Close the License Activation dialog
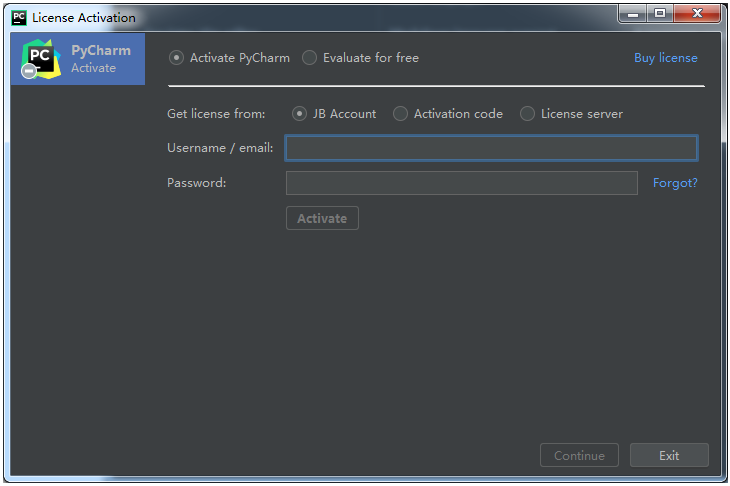Image resolution: width=730 pixels, height=486 pixels. 698,14
